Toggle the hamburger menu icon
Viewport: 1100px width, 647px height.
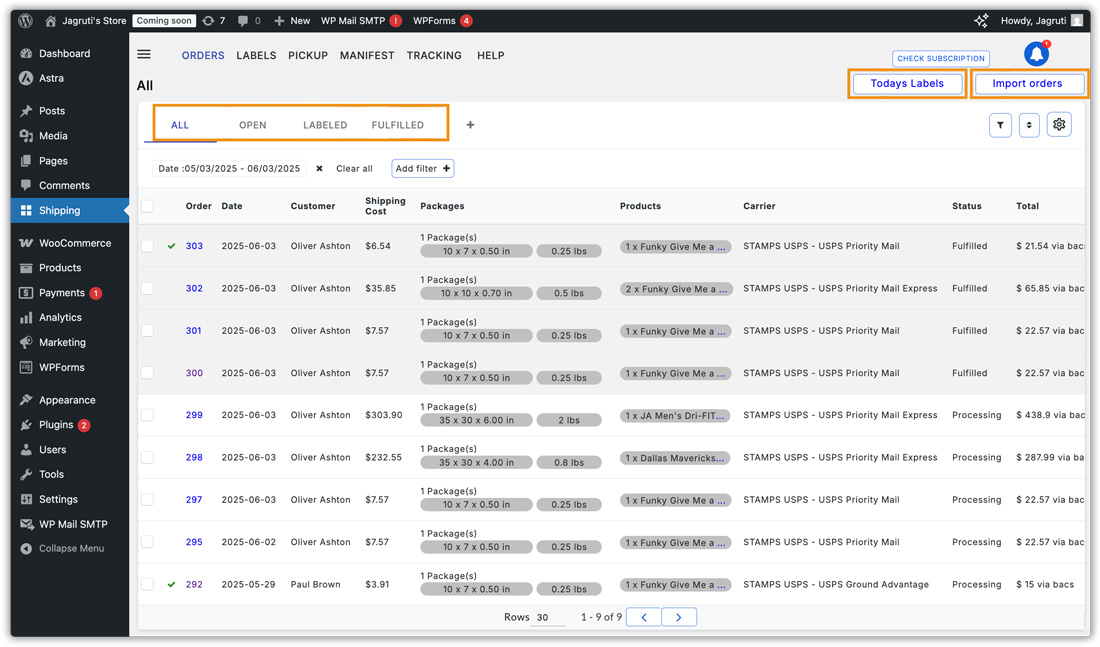[x=144, y=54]
